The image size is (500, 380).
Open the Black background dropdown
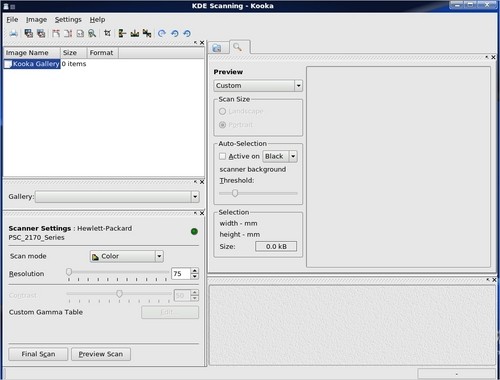point(280,156)
